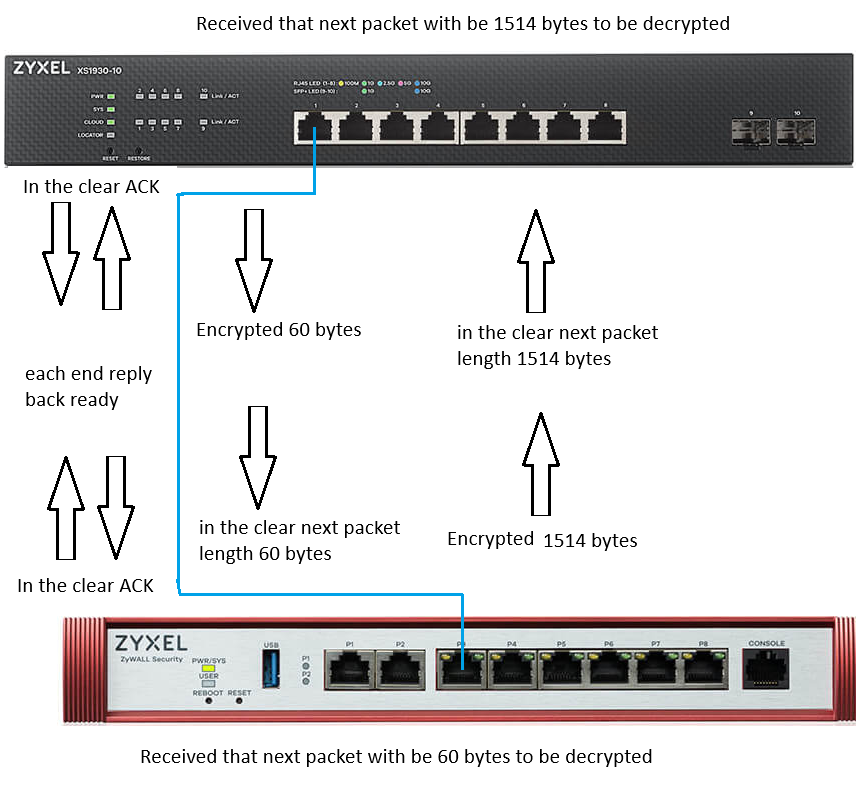Image resolution: width=856 pixels, height=786 pixels.
Task: Click the CONSOLE port on the firewall
Action: (765, 669)
